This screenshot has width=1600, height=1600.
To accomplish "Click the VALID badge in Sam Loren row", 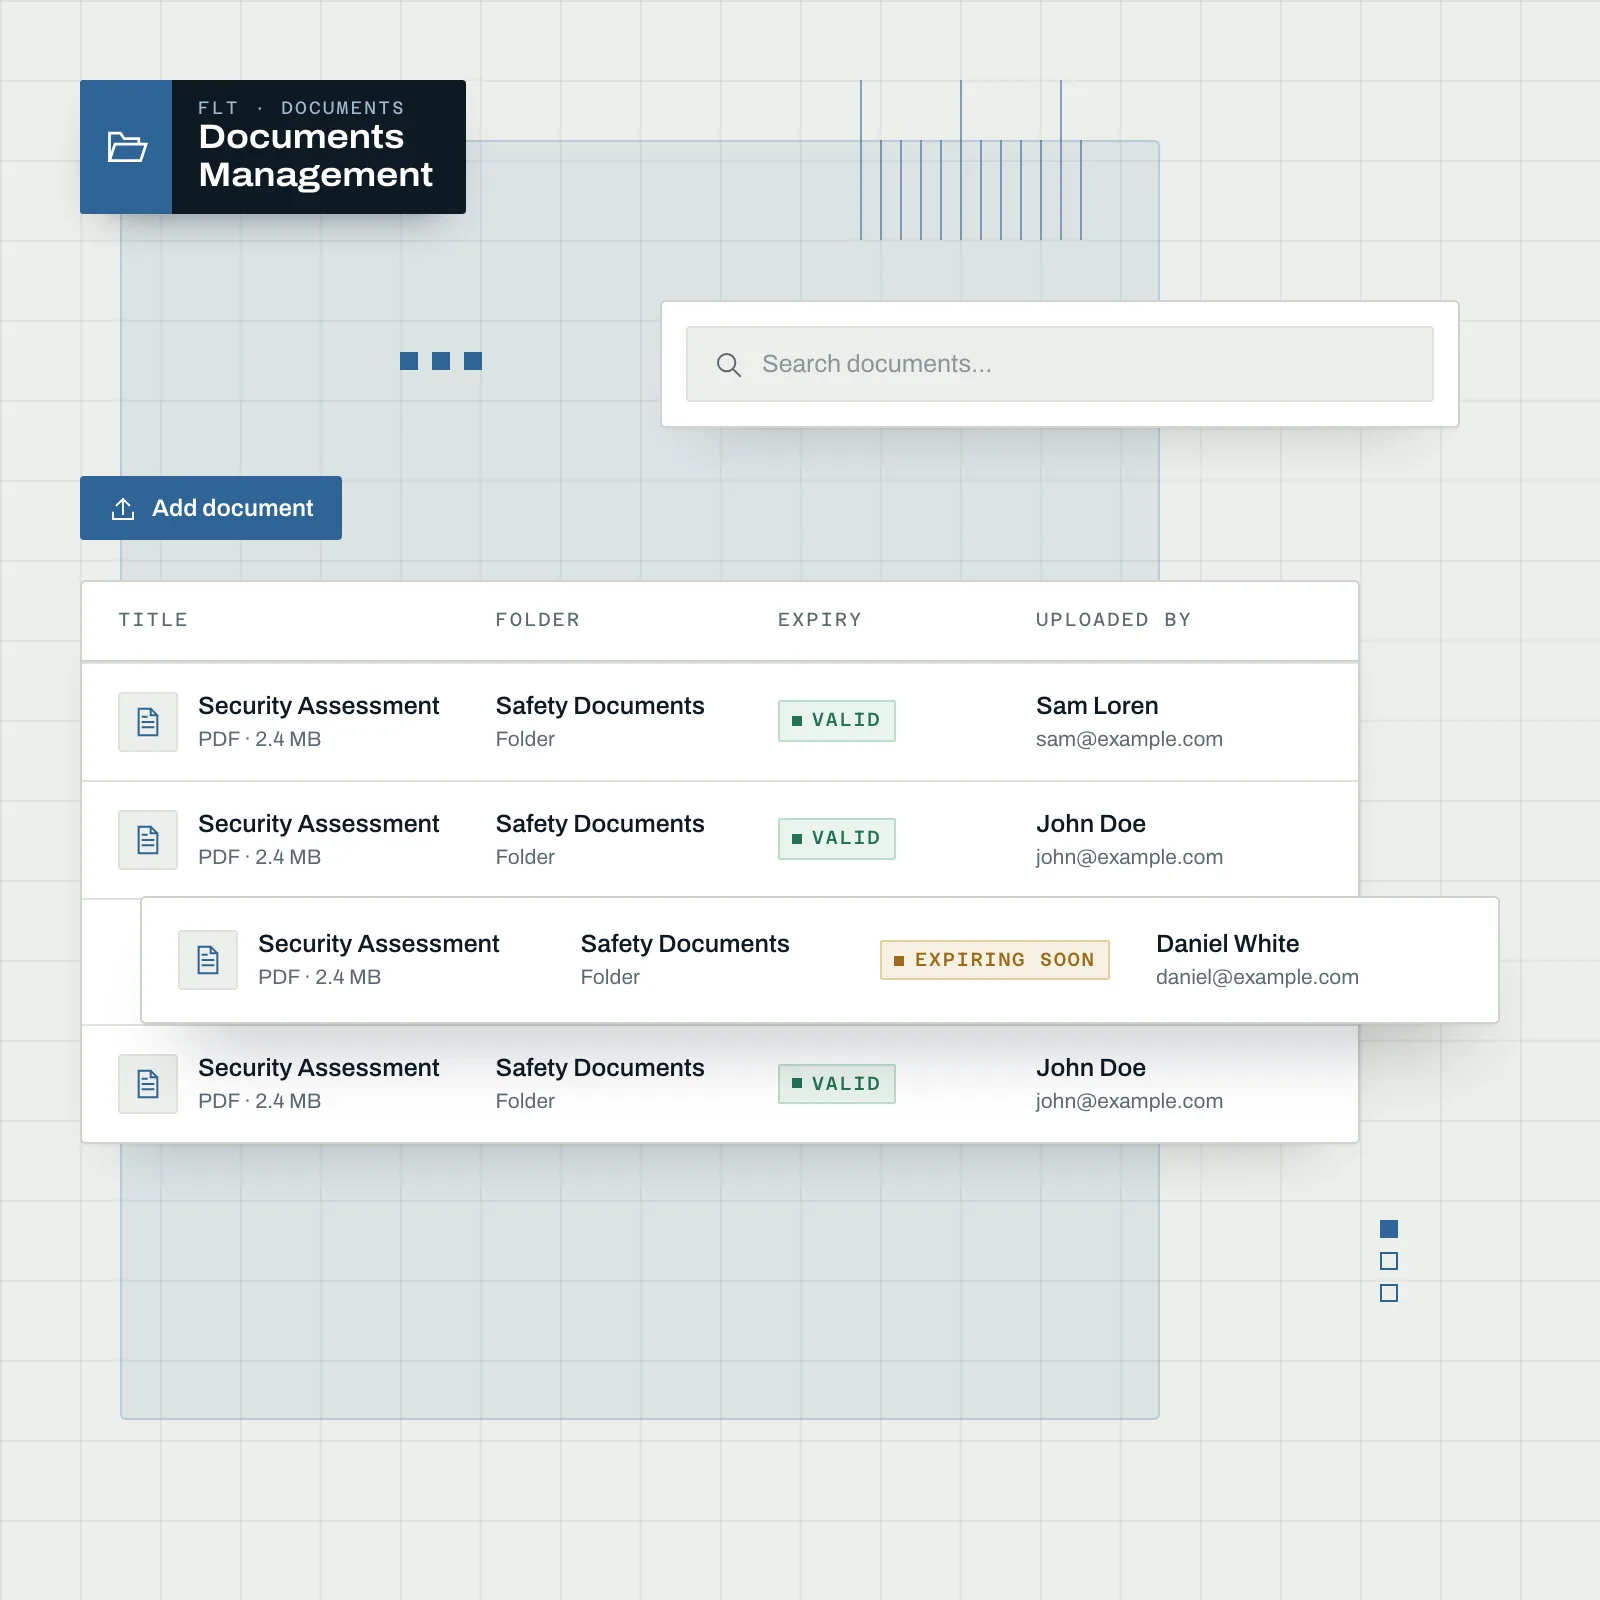I will (x=837, y=721).
